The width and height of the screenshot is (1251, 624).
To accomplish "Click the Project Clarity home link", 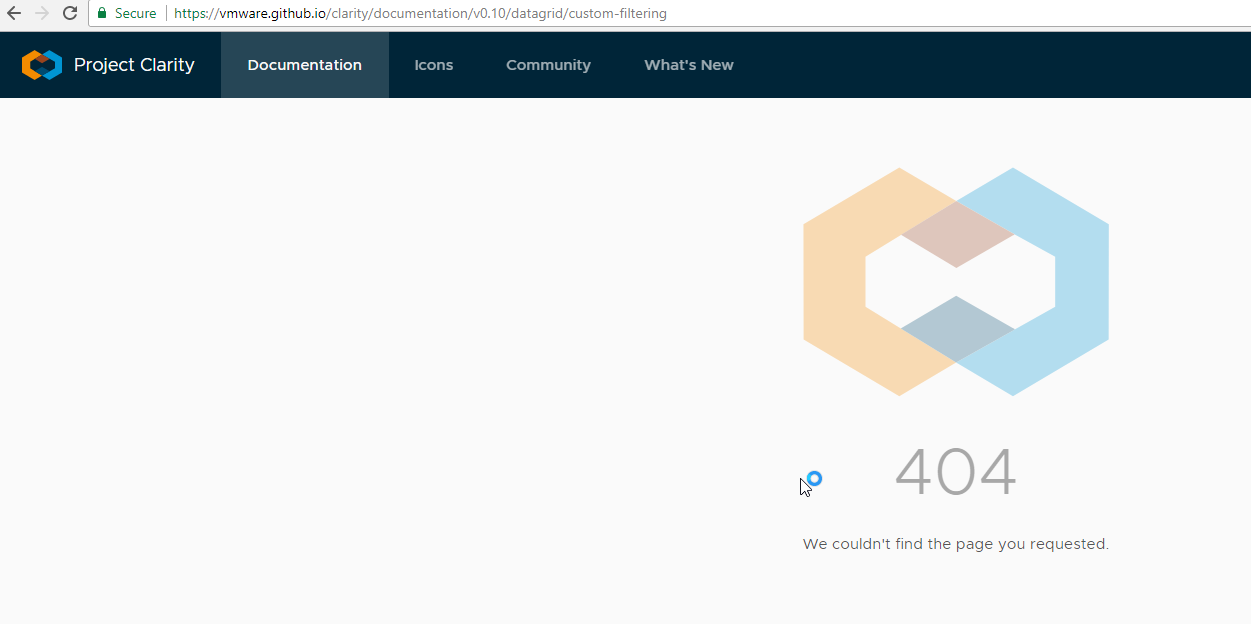I will (x=134, y=64).
